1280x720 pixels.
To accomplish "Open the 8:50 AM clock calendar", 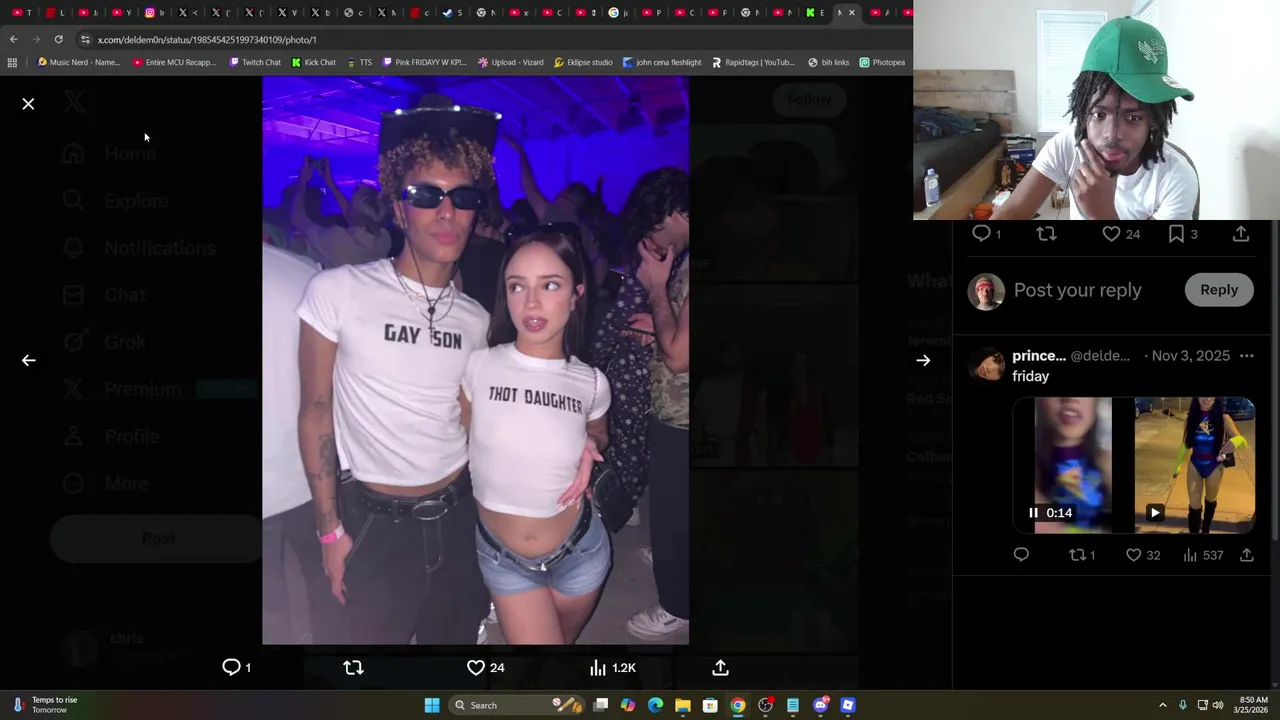I will [1253, 705].
